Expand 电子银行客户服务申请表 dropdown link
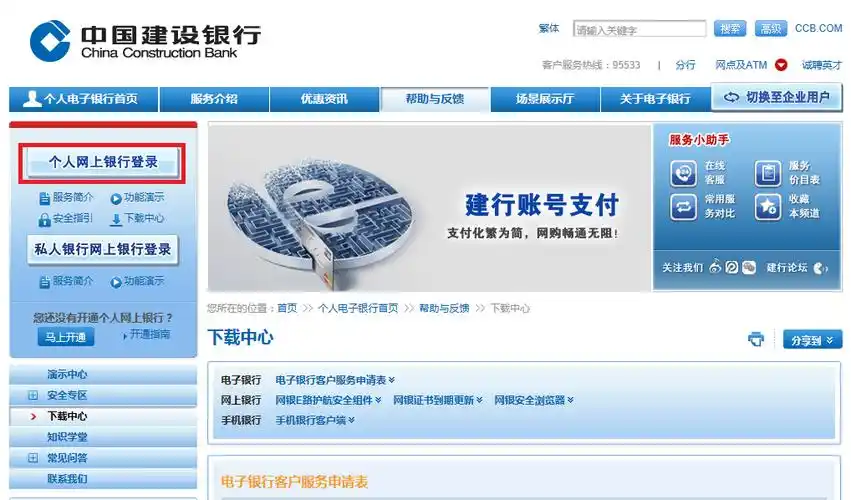The height and width of the screenshot is (500, 851). point(335,380)
